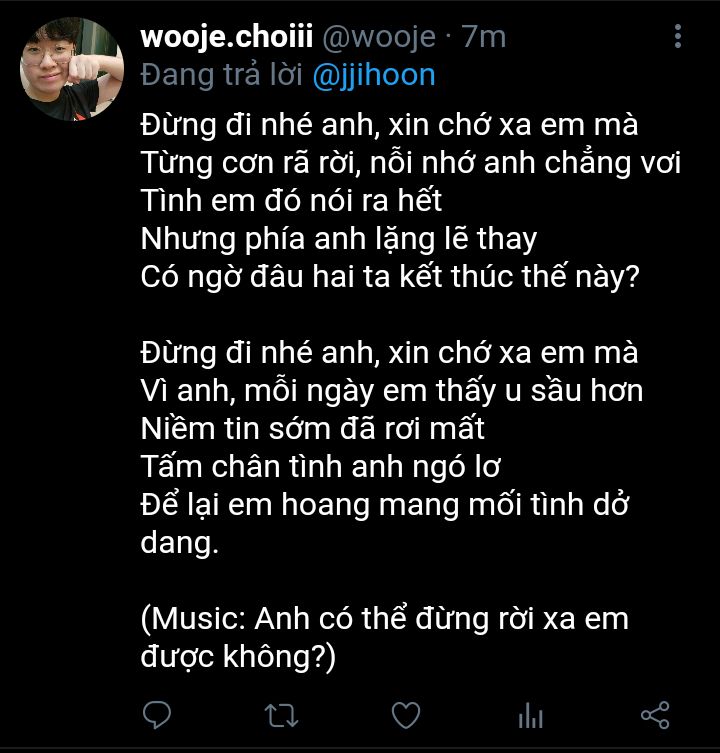Open the three-dot more options menu
This screenshot has width=720, height=753.
678,36
